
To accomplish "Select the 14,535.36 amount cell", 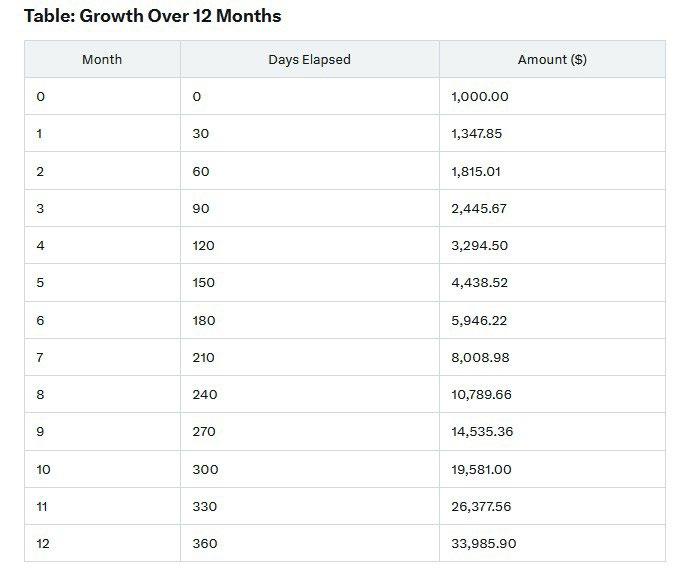I will [482, 432].
